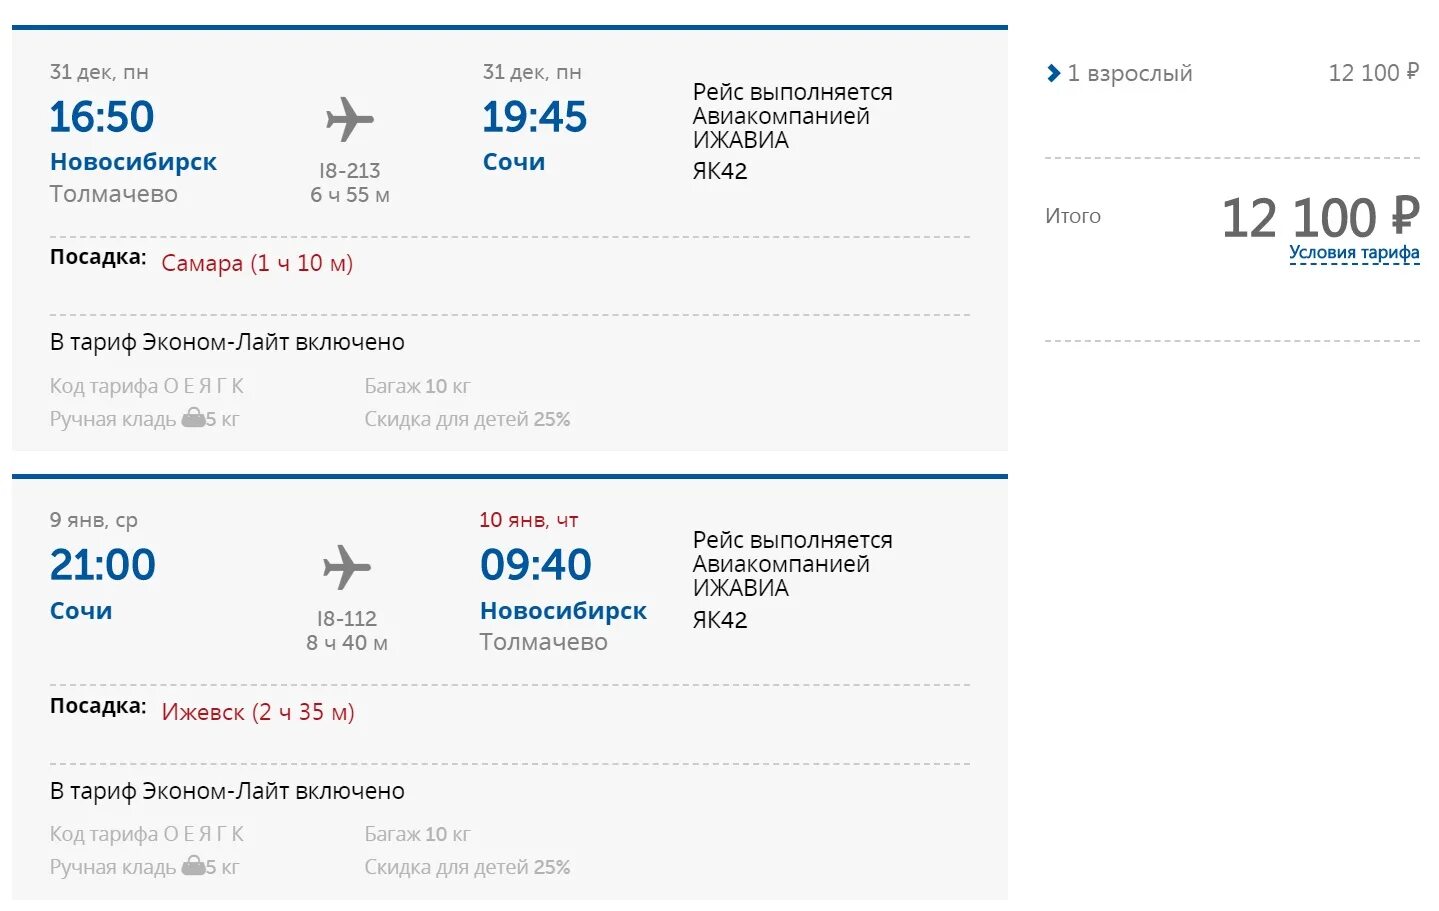The height and width of the screenshot is (911, 1439).
Task: Click the airplane icon for flight I8-213
Action: coord(349,120)
